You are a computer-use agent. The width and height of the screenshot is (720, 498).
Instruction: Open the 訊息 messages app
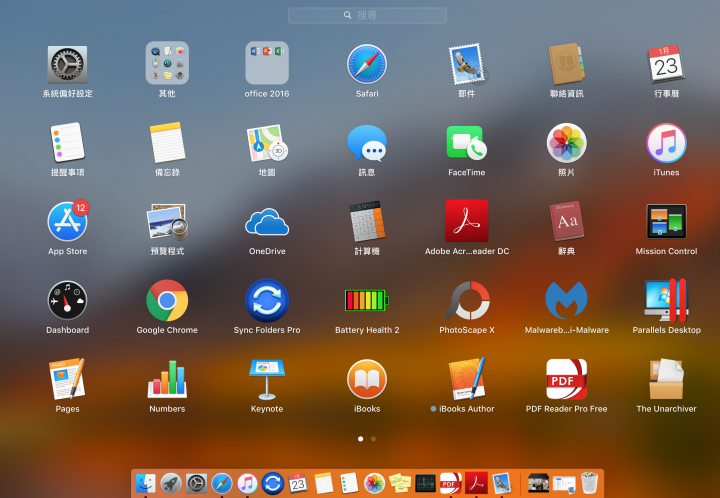coord(366,143)
